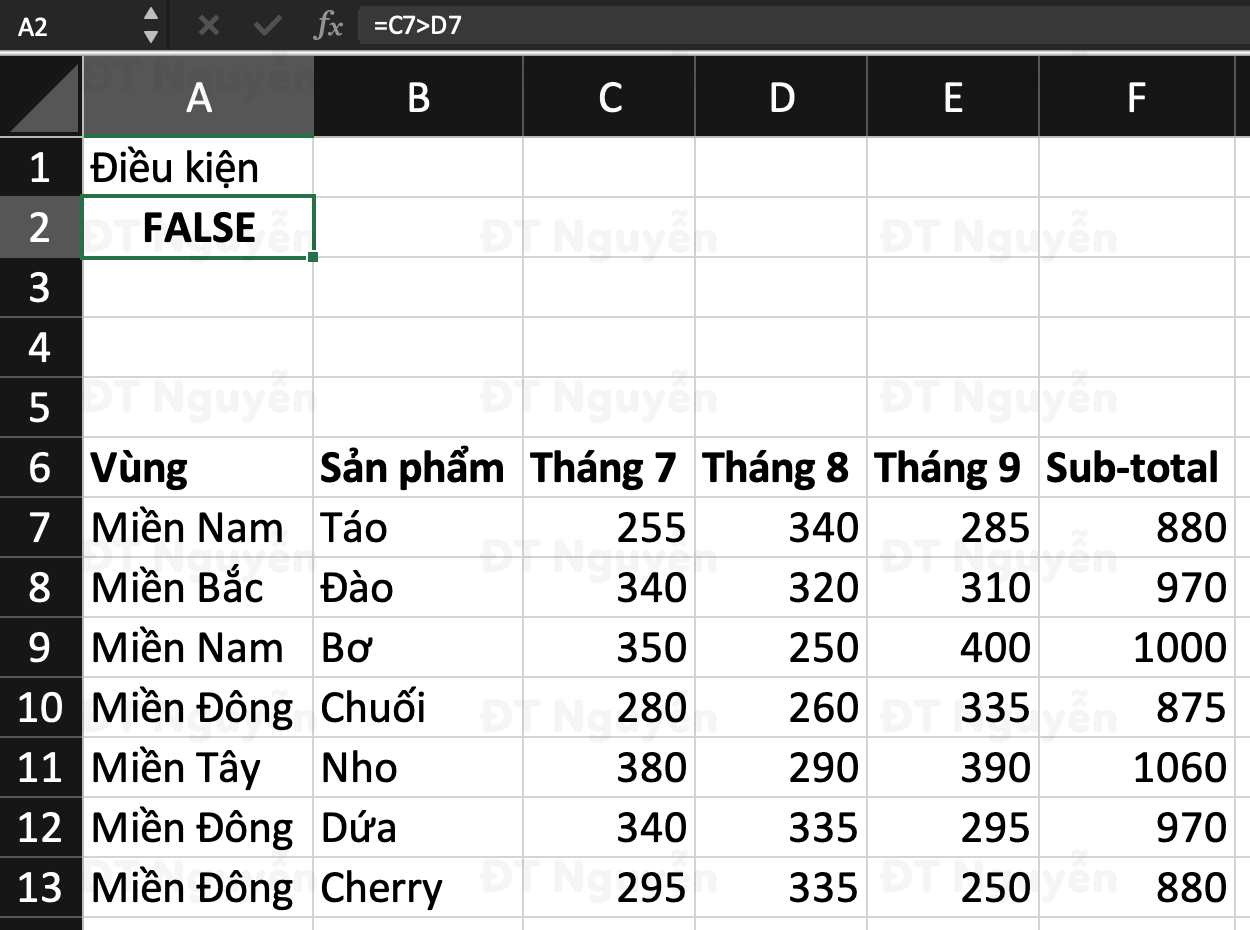Select the Vùng header cell

pos(197,467)
